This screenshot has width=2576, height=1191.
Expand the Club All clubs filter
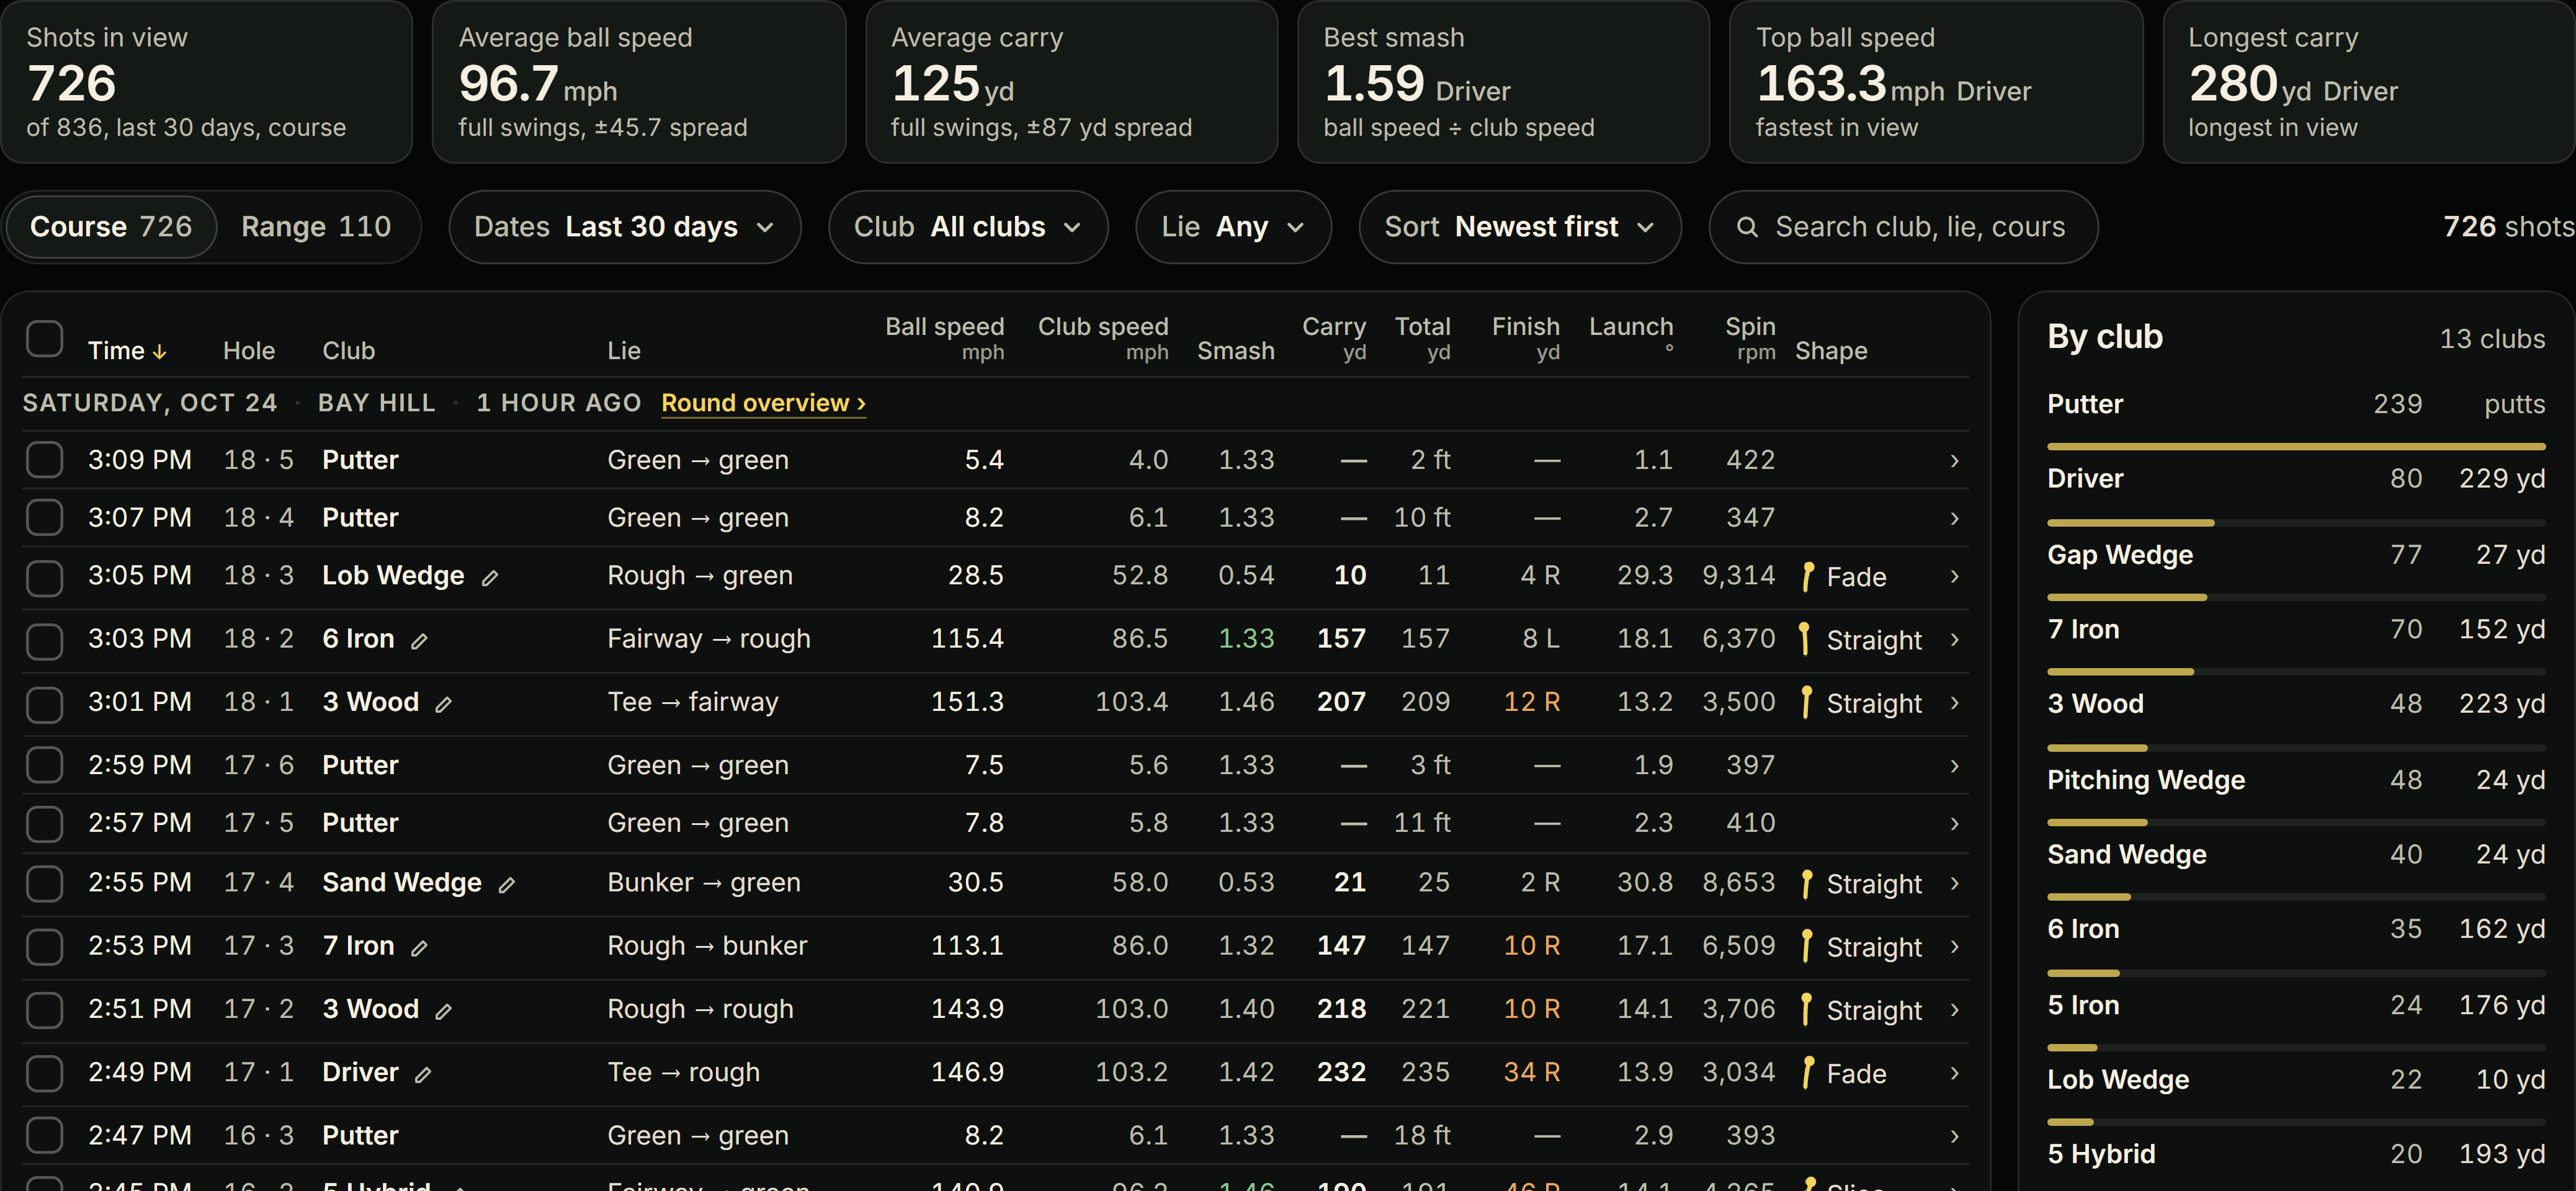pyautogui.click(x=967, y=227)
